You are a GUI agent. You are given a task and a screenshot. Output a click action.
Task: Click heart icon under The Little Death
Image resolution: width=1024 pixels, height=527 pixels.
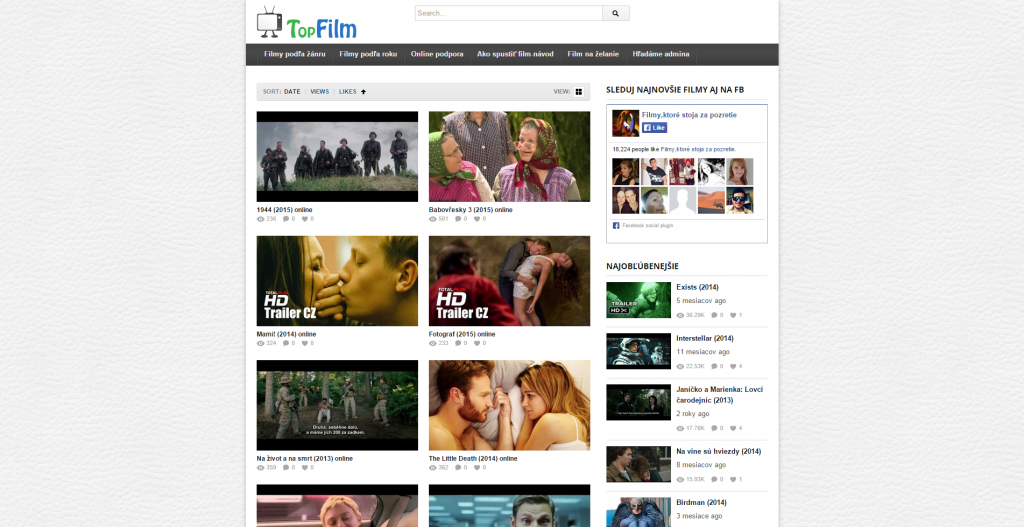pyautogui.click(x=477, y=468)
